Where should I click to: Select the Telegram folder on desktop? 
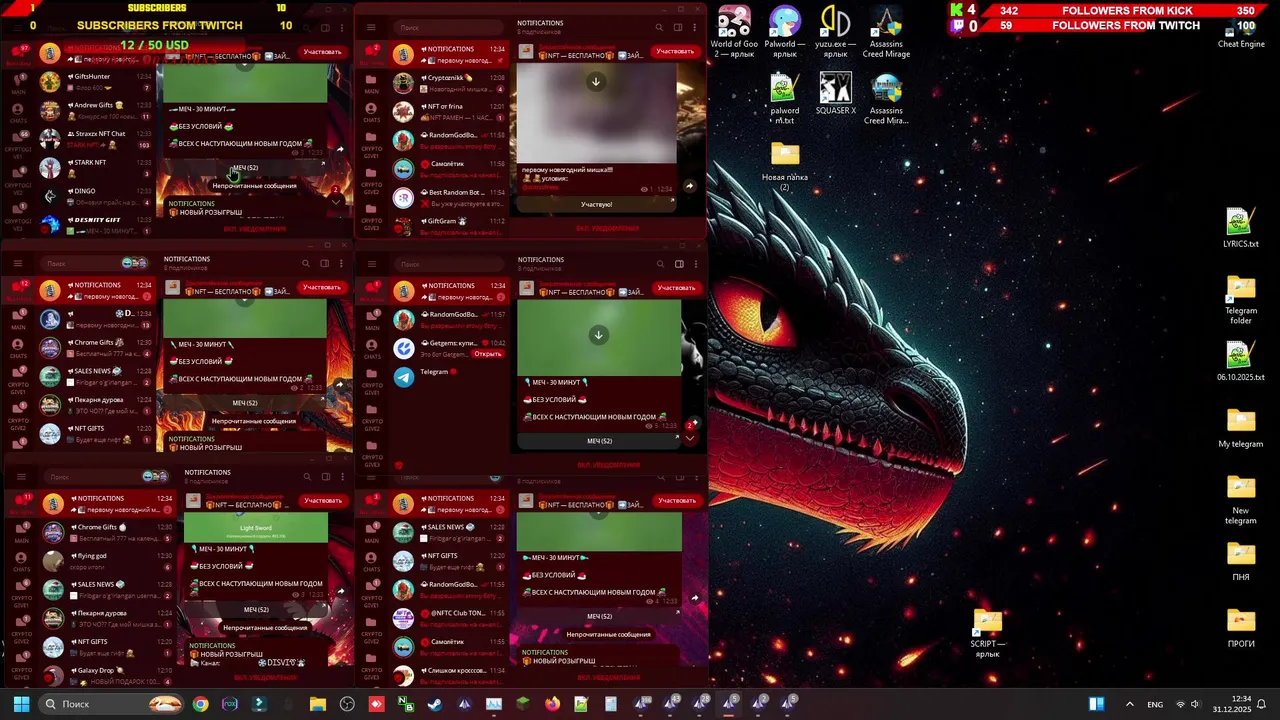tap(1240, 300)
